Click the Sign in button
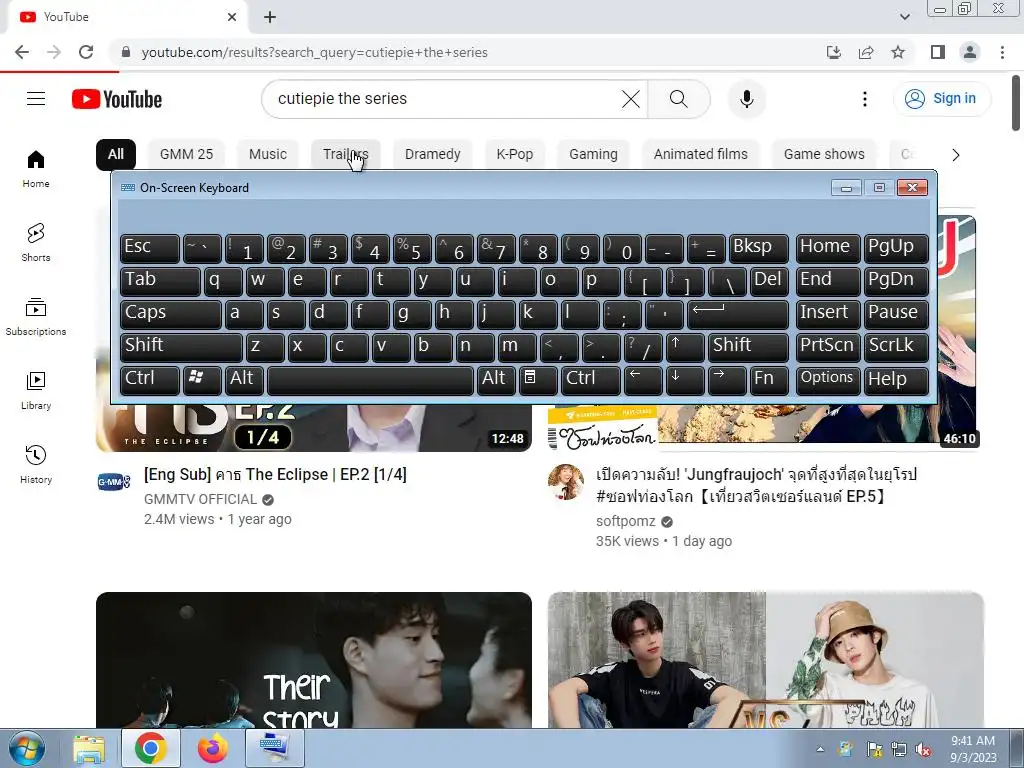 942,99
